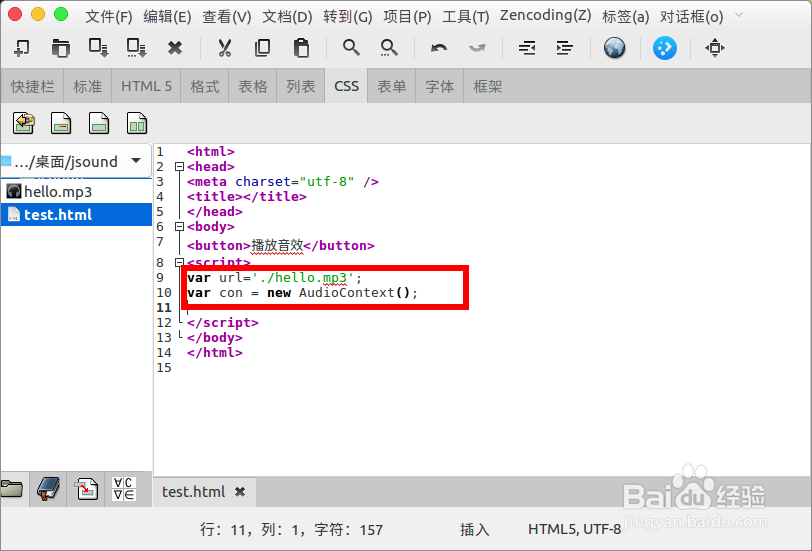The image size is (812, 551).
Task: Click the Find magnifier icon
Action: pos(351,48)
